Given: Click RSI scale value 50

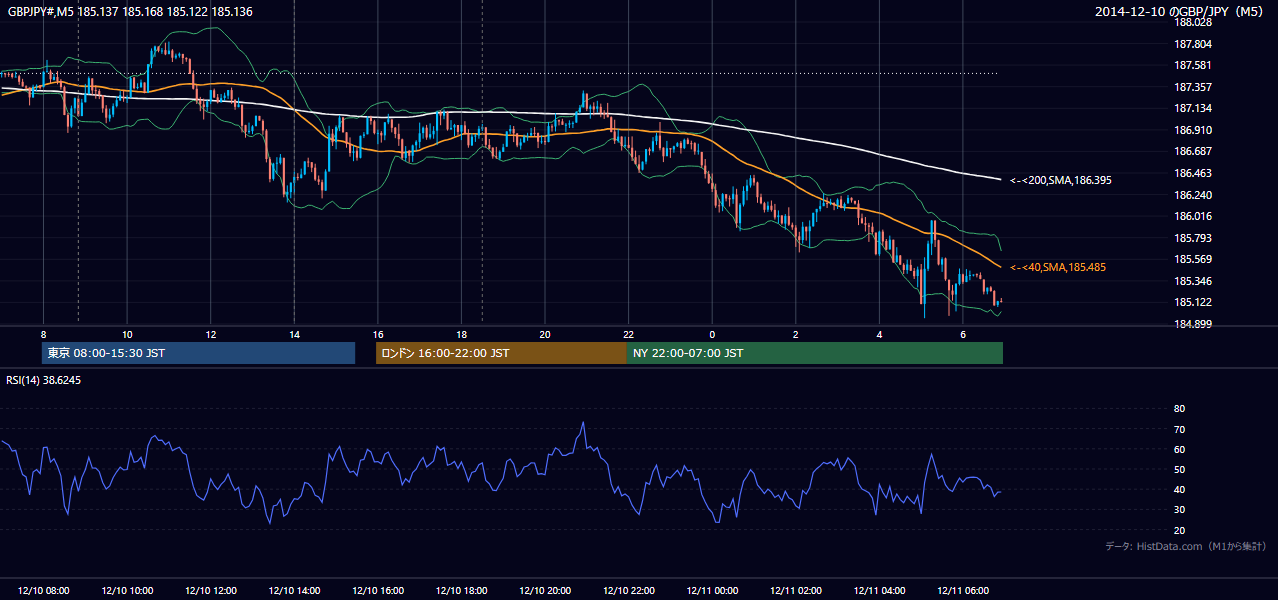Looking at the screenshot, I should point(1179,469).
